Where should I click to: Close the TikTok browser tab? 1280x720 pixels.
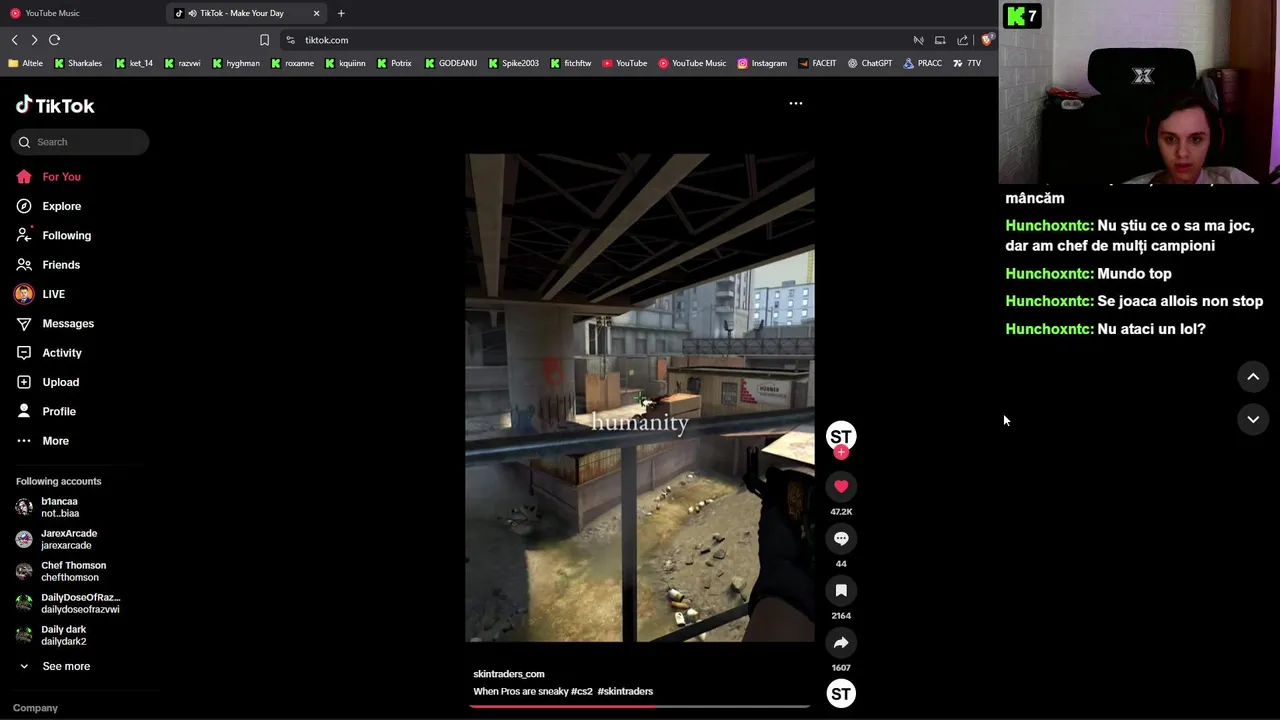click(x=317, y=13)
